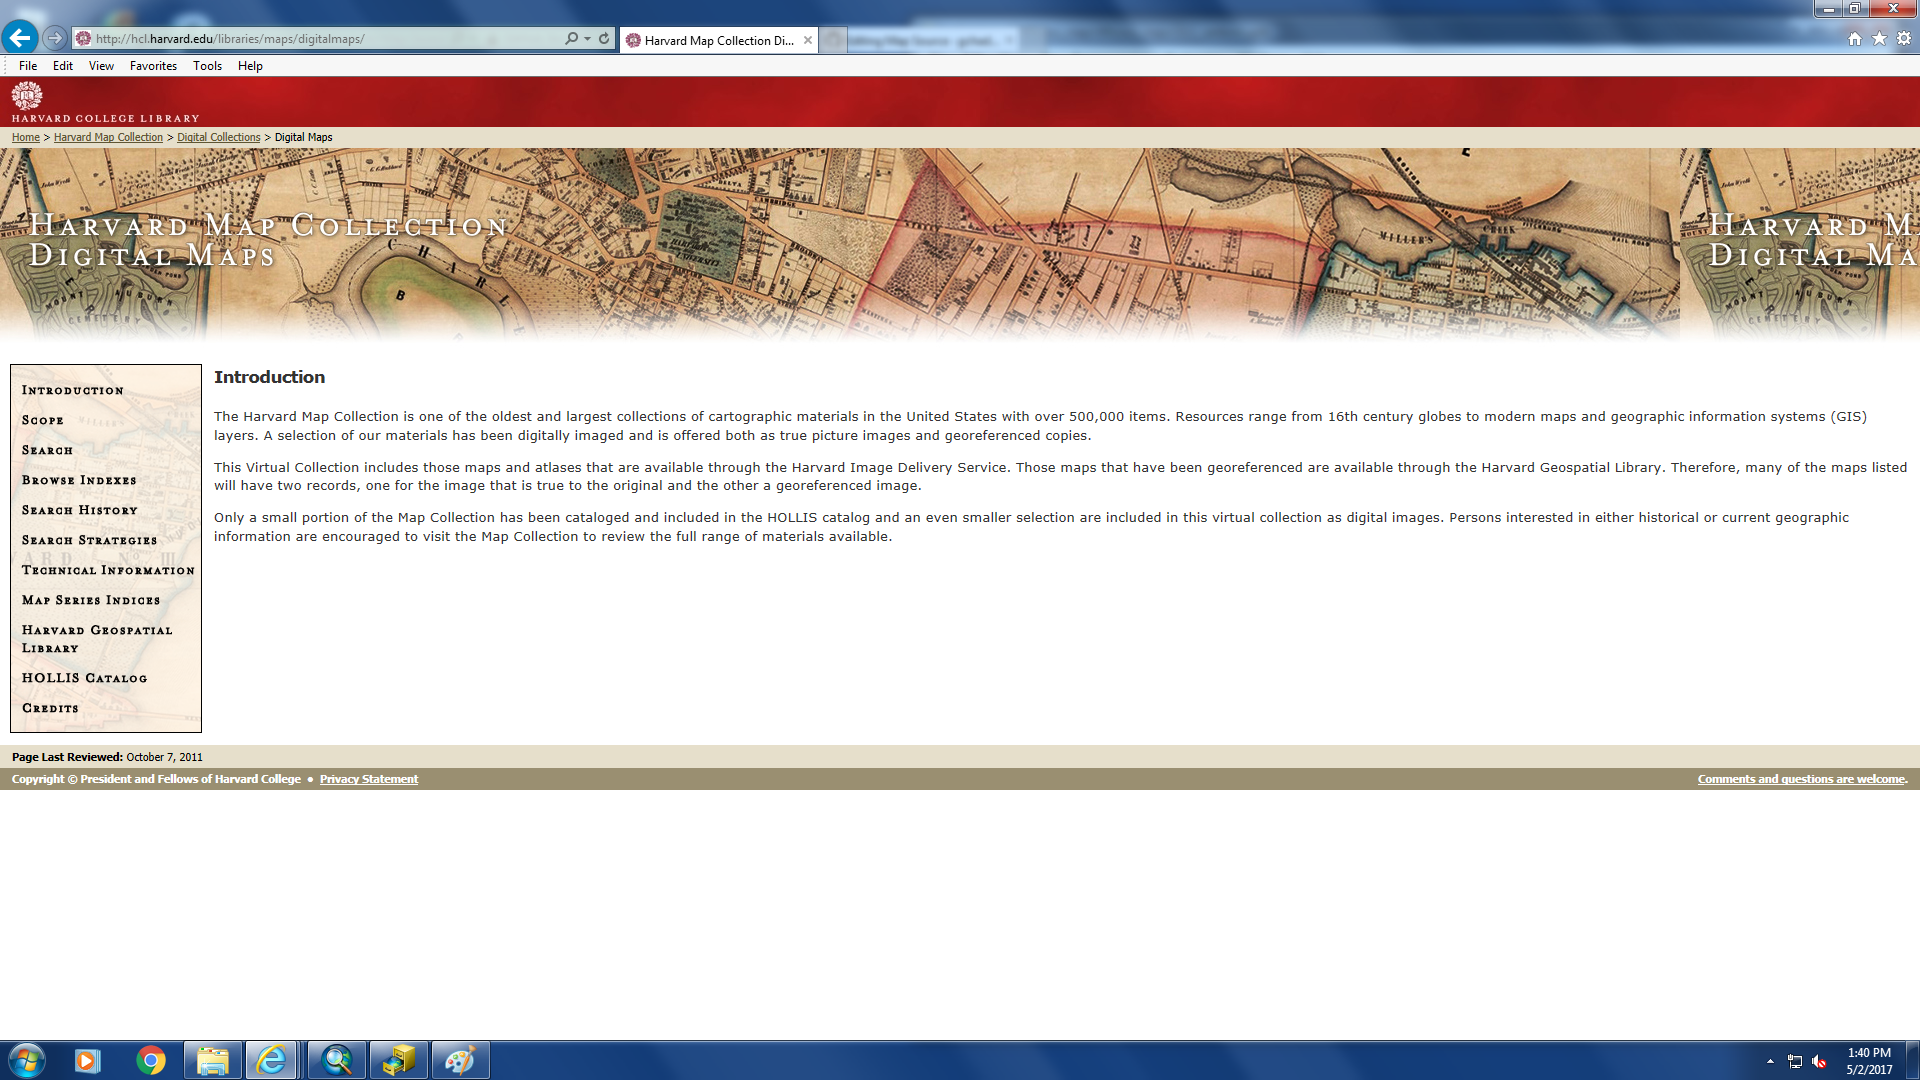Launch Google Chrome from taskbar
Screen dimensions: 1920x1080
tap(151, 1060)
